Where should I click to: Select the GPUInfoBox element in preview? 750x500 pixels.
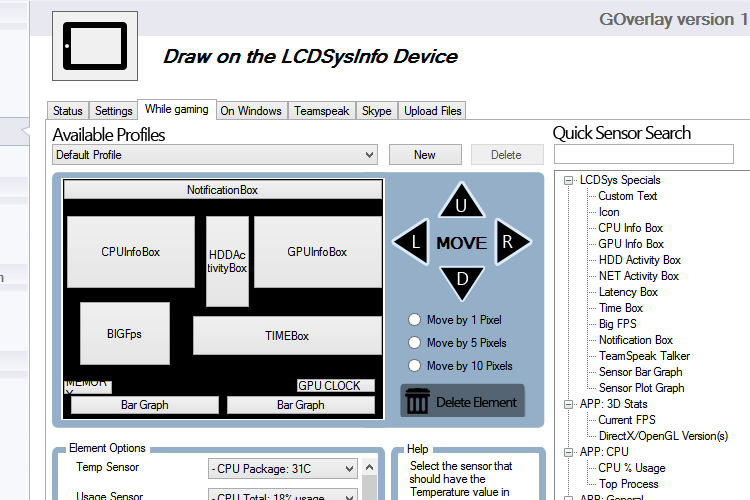tap(318, 252)
